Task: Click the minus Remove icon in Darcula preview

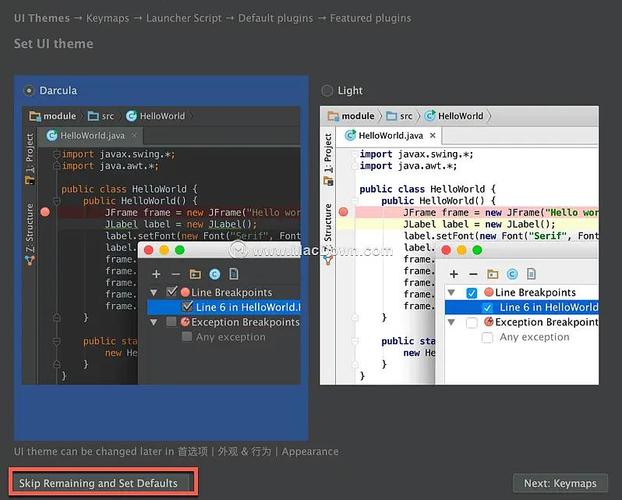Action: pyautogui.click(x=175, y=274)
